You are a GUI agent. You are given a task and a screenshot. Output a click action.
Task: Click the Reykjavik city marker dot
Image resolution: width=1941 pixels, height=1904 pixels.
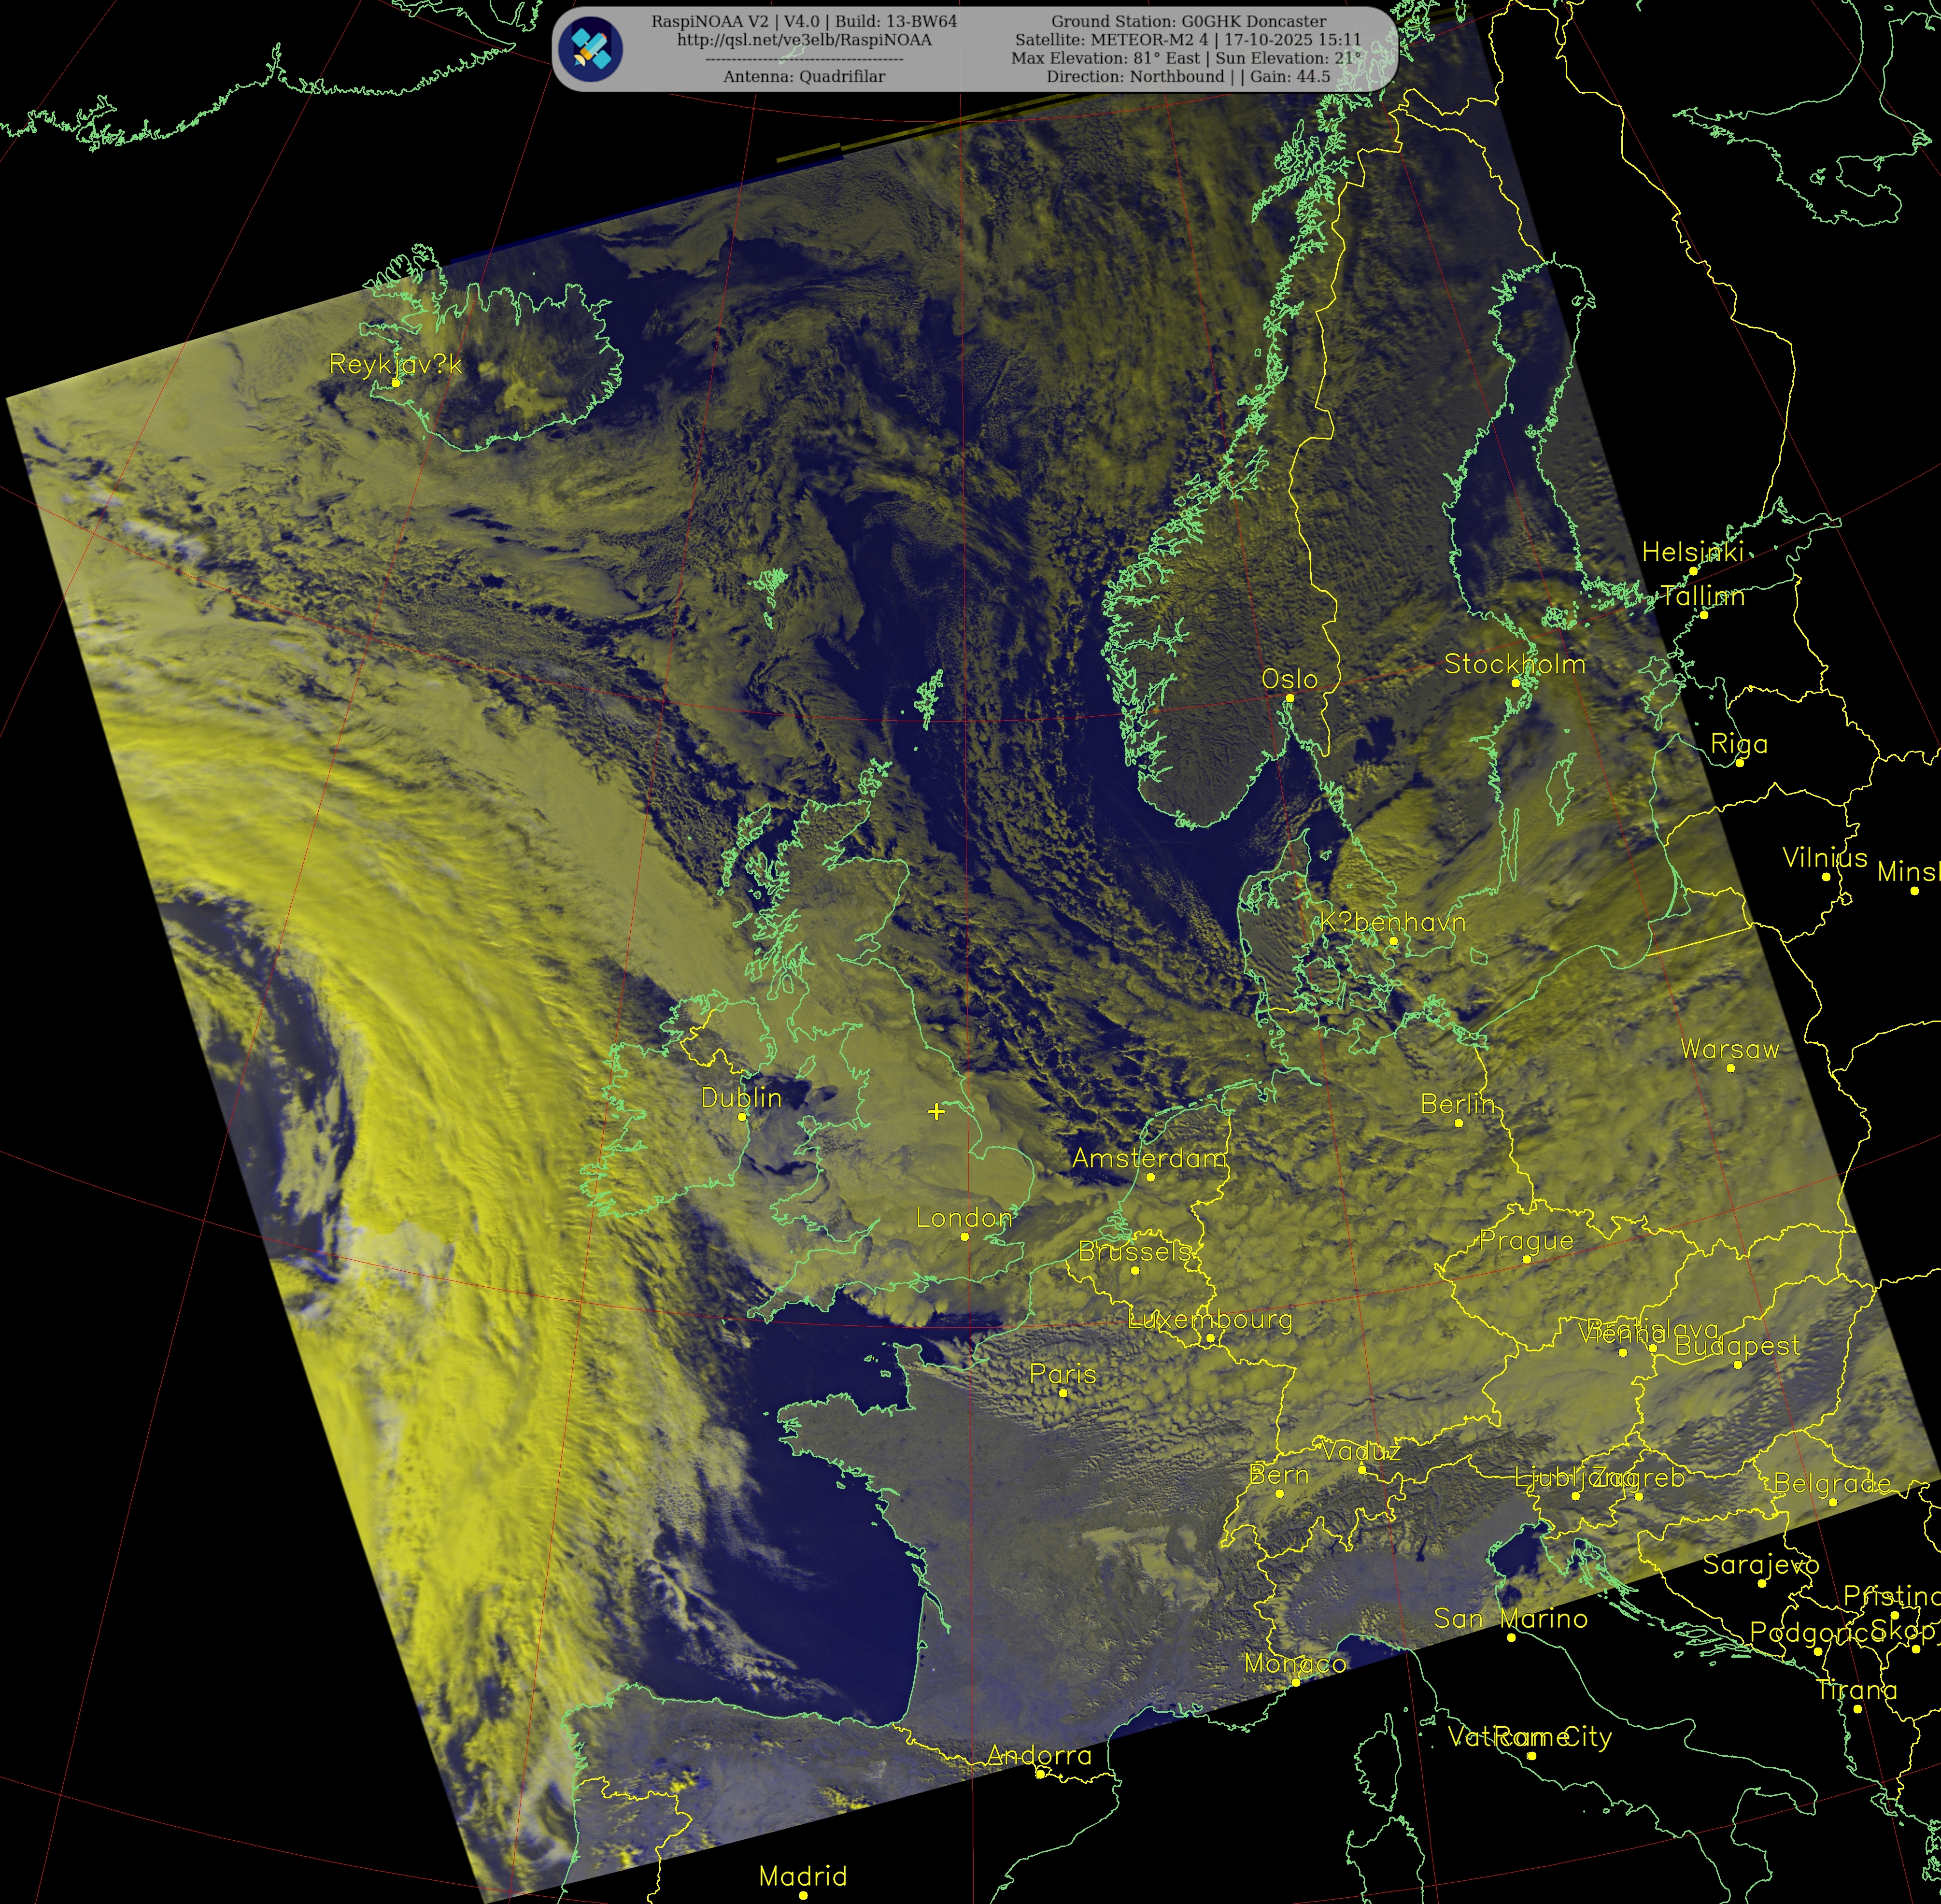[396, 383]
